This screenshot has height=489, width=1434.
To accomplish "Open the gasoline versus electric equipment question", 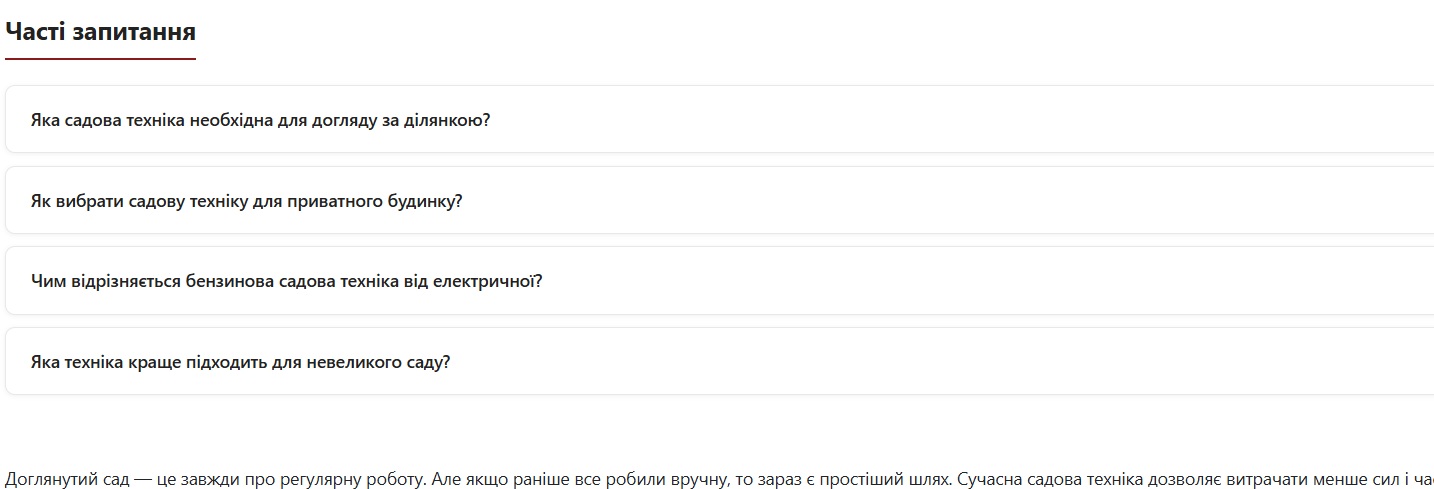I will coord(286,281).
